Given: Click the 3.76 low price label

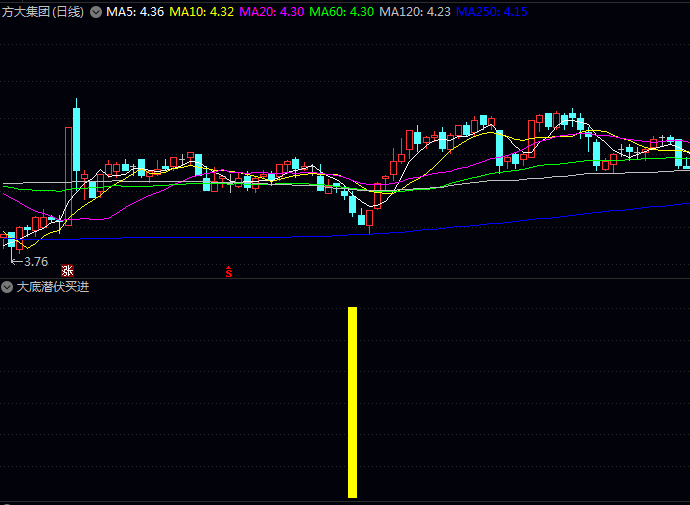Looking at the screenshot, I should tap(36, 262).
